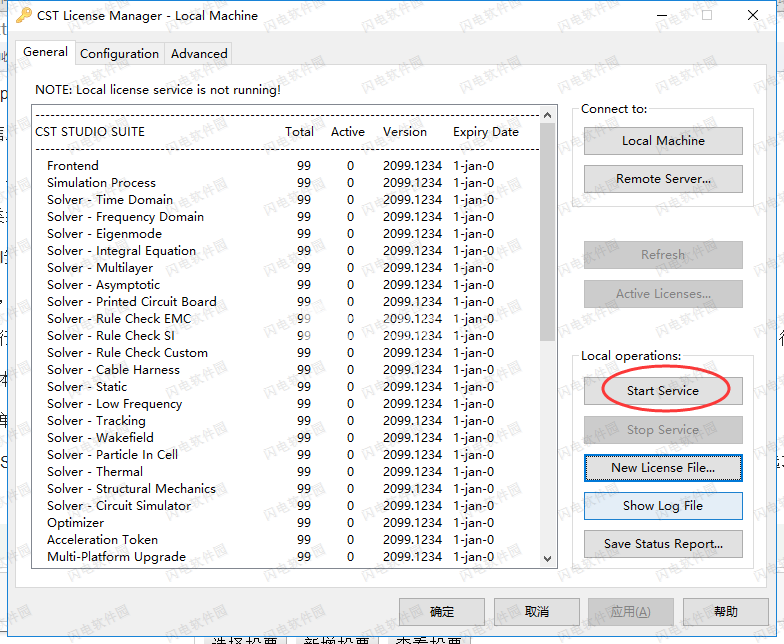
Task: Select Solver - Eigenmode row
Action: click(x=270, y=234)
